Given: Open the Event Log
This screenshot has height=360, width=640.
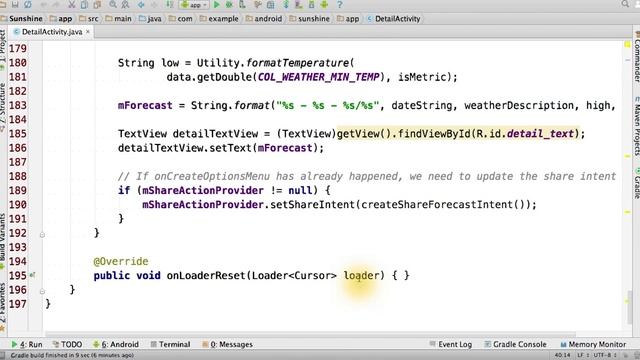Looking at the screenshot, I should click(x=451, y=344).
